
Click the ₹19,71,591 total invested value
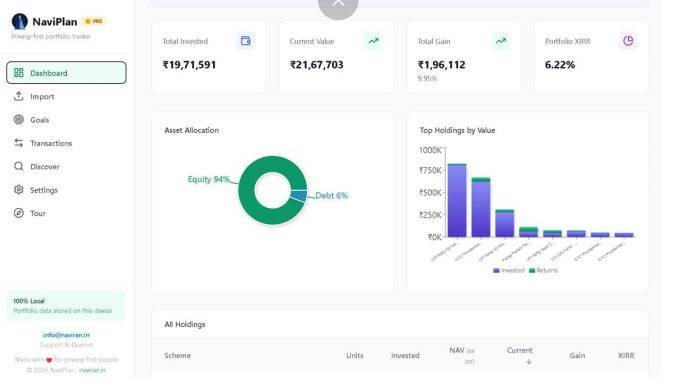(190, 65)
